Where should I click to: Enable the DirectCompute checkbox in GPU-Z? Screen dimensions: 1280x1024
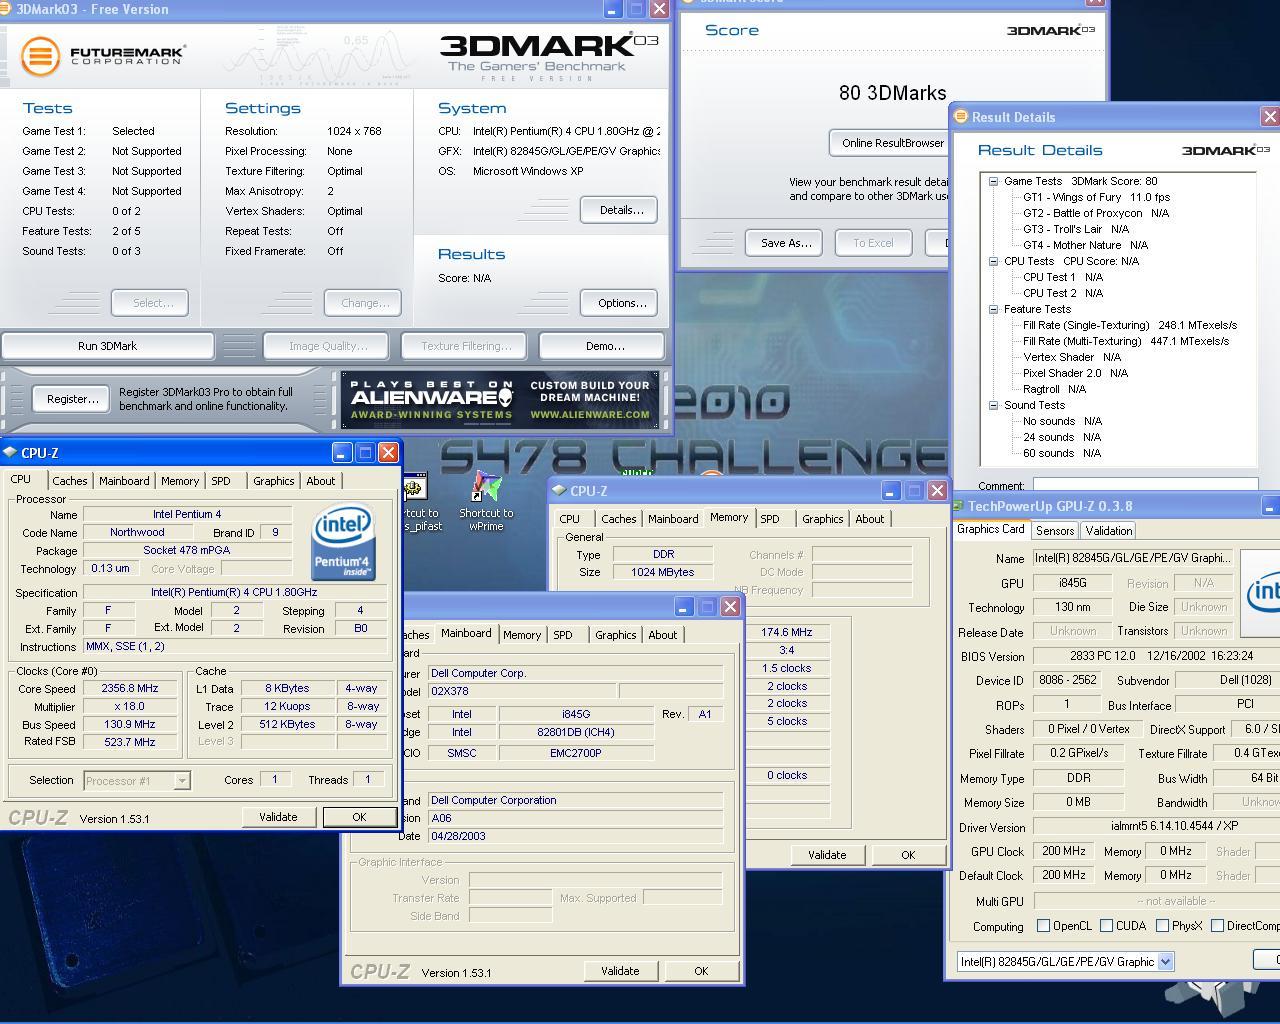click(x=1218, y=926)
